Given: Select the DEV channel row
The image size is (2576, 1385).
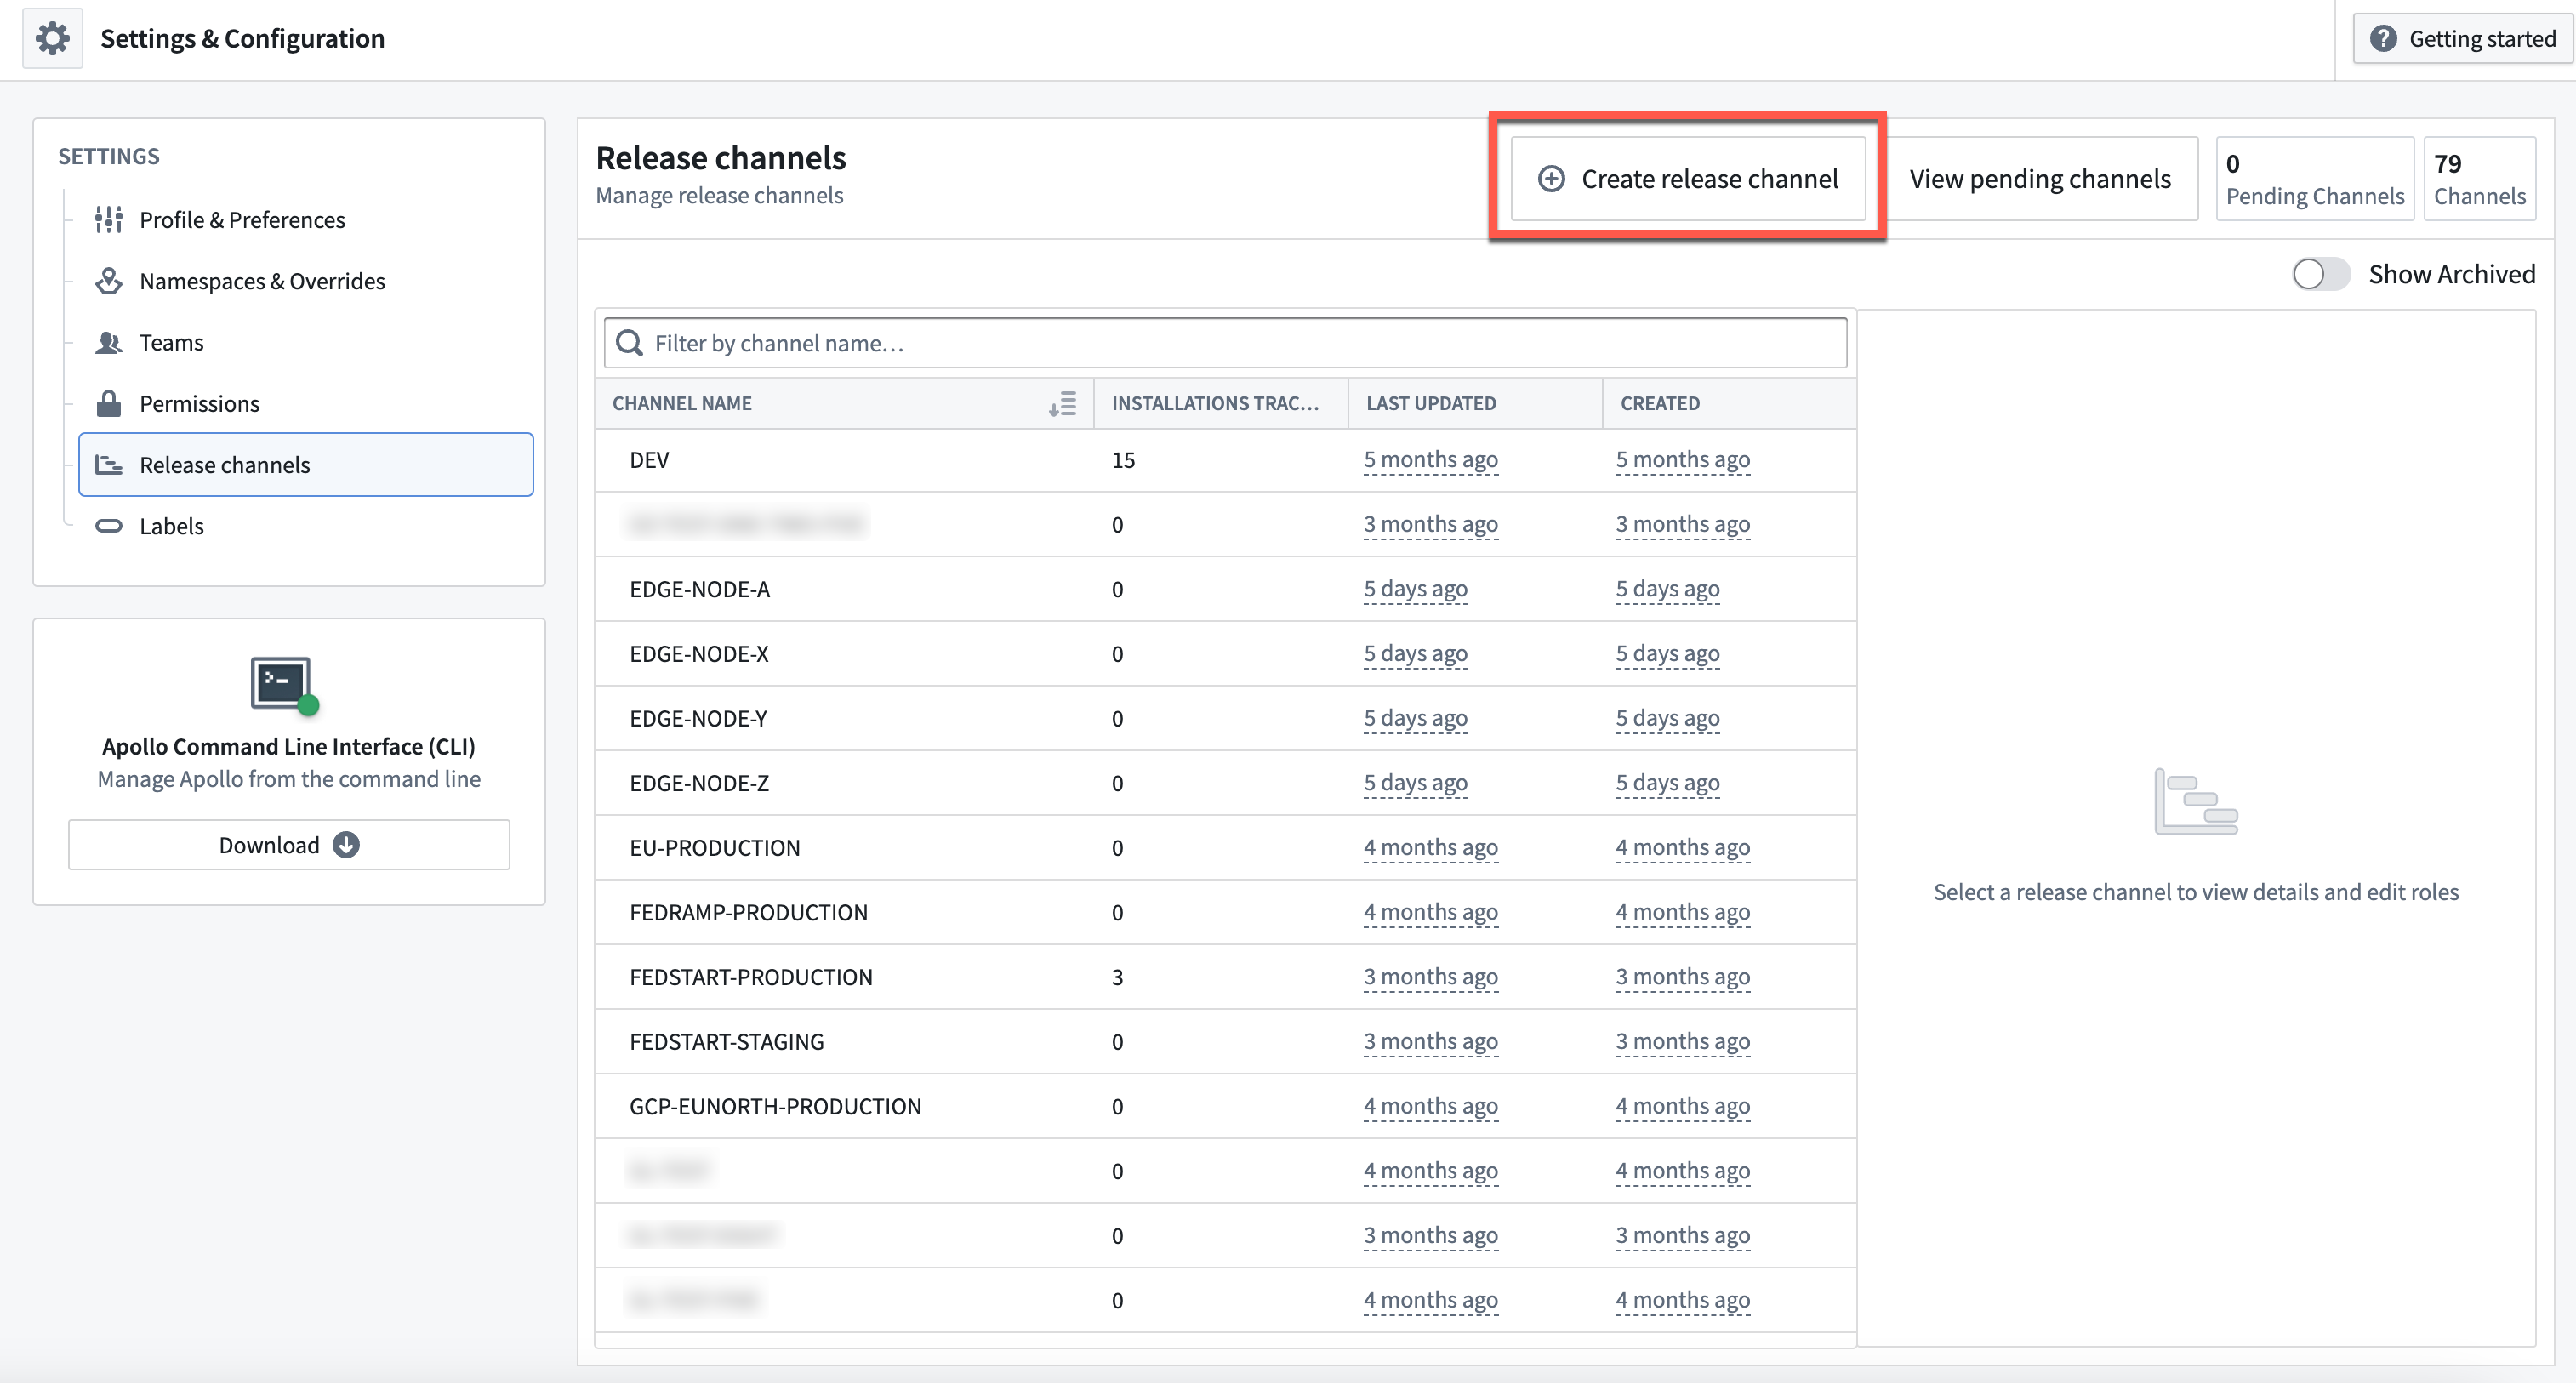Looking at the screenshot, I should [x=1225, y=460].
